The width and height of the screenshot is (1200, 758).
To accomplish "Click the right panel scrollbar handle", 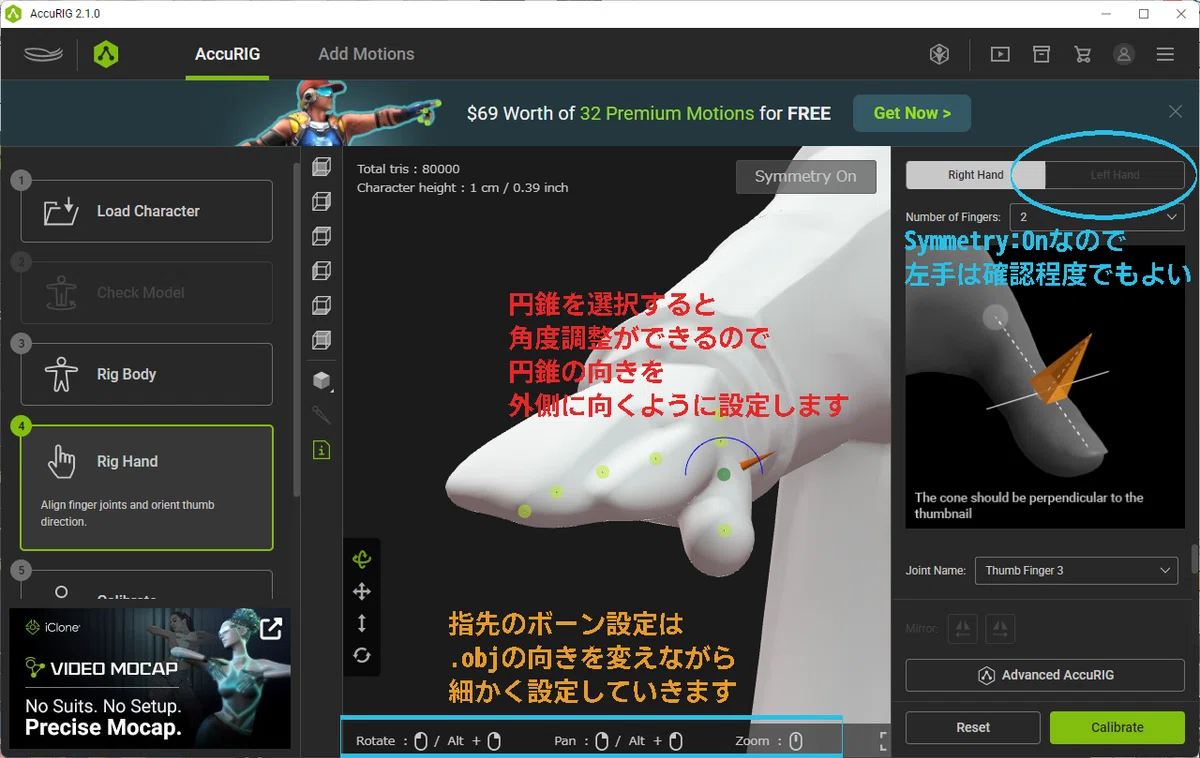I will tap(1193, 557).
